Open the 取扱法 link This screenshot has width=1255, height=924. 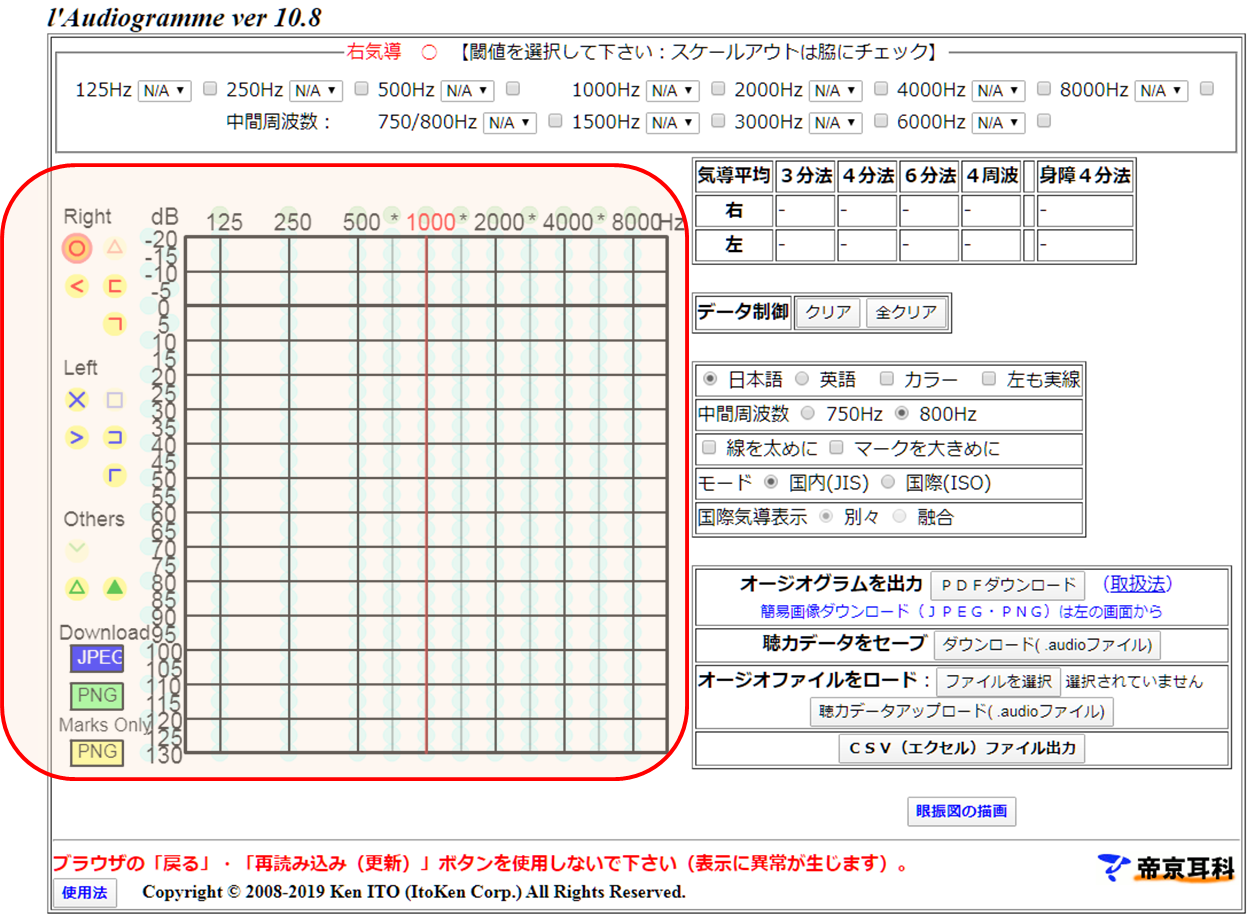pos(1137,584)
